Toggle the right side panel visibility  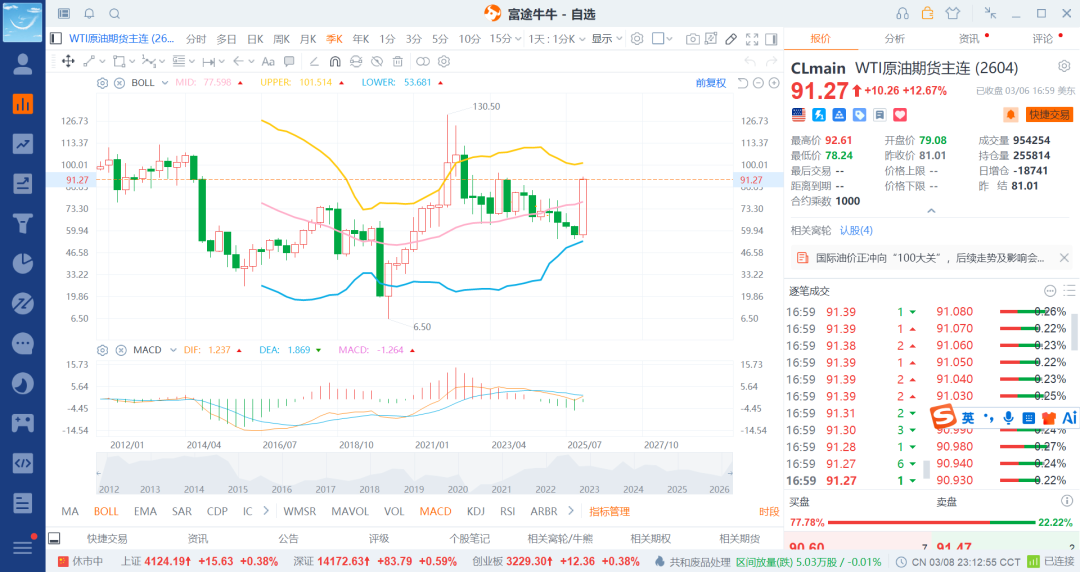(770, 39)
